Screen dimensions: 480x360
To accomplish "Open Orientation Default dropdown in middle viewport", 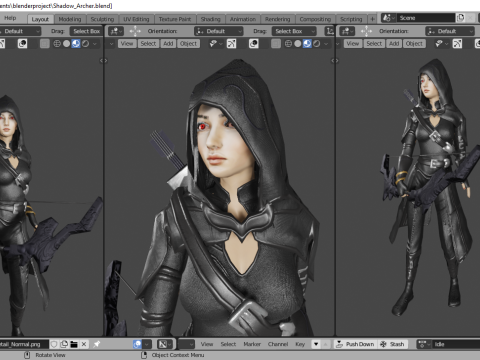I will [x=219, y=31].
